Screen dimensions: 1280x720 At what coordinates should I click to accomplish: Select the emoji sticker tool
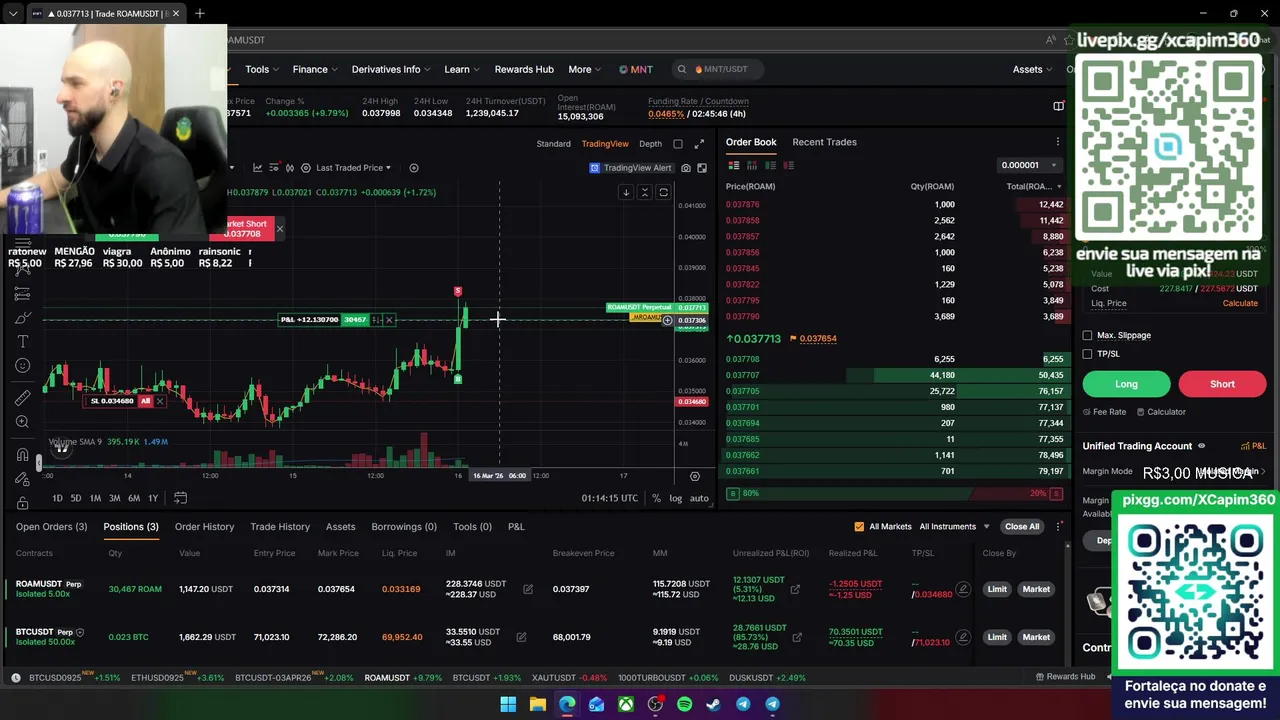click(22, 366)
